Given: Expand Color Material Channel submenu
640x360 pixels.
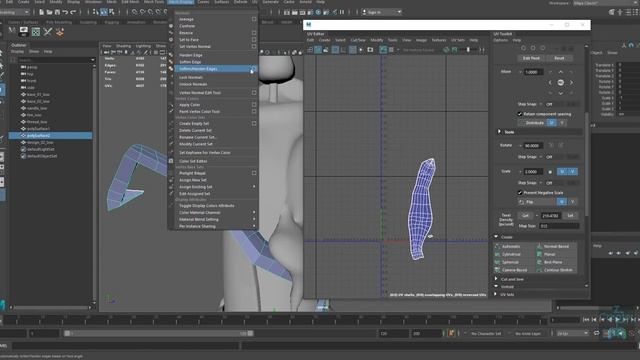Looking at the screenshot, I should click(x=254, y=213).
